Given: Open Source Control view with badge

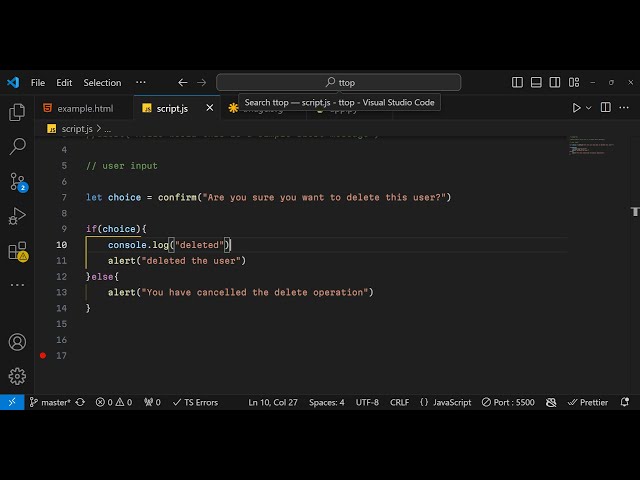Looking at the screenshot, I should tap(17, 181).
